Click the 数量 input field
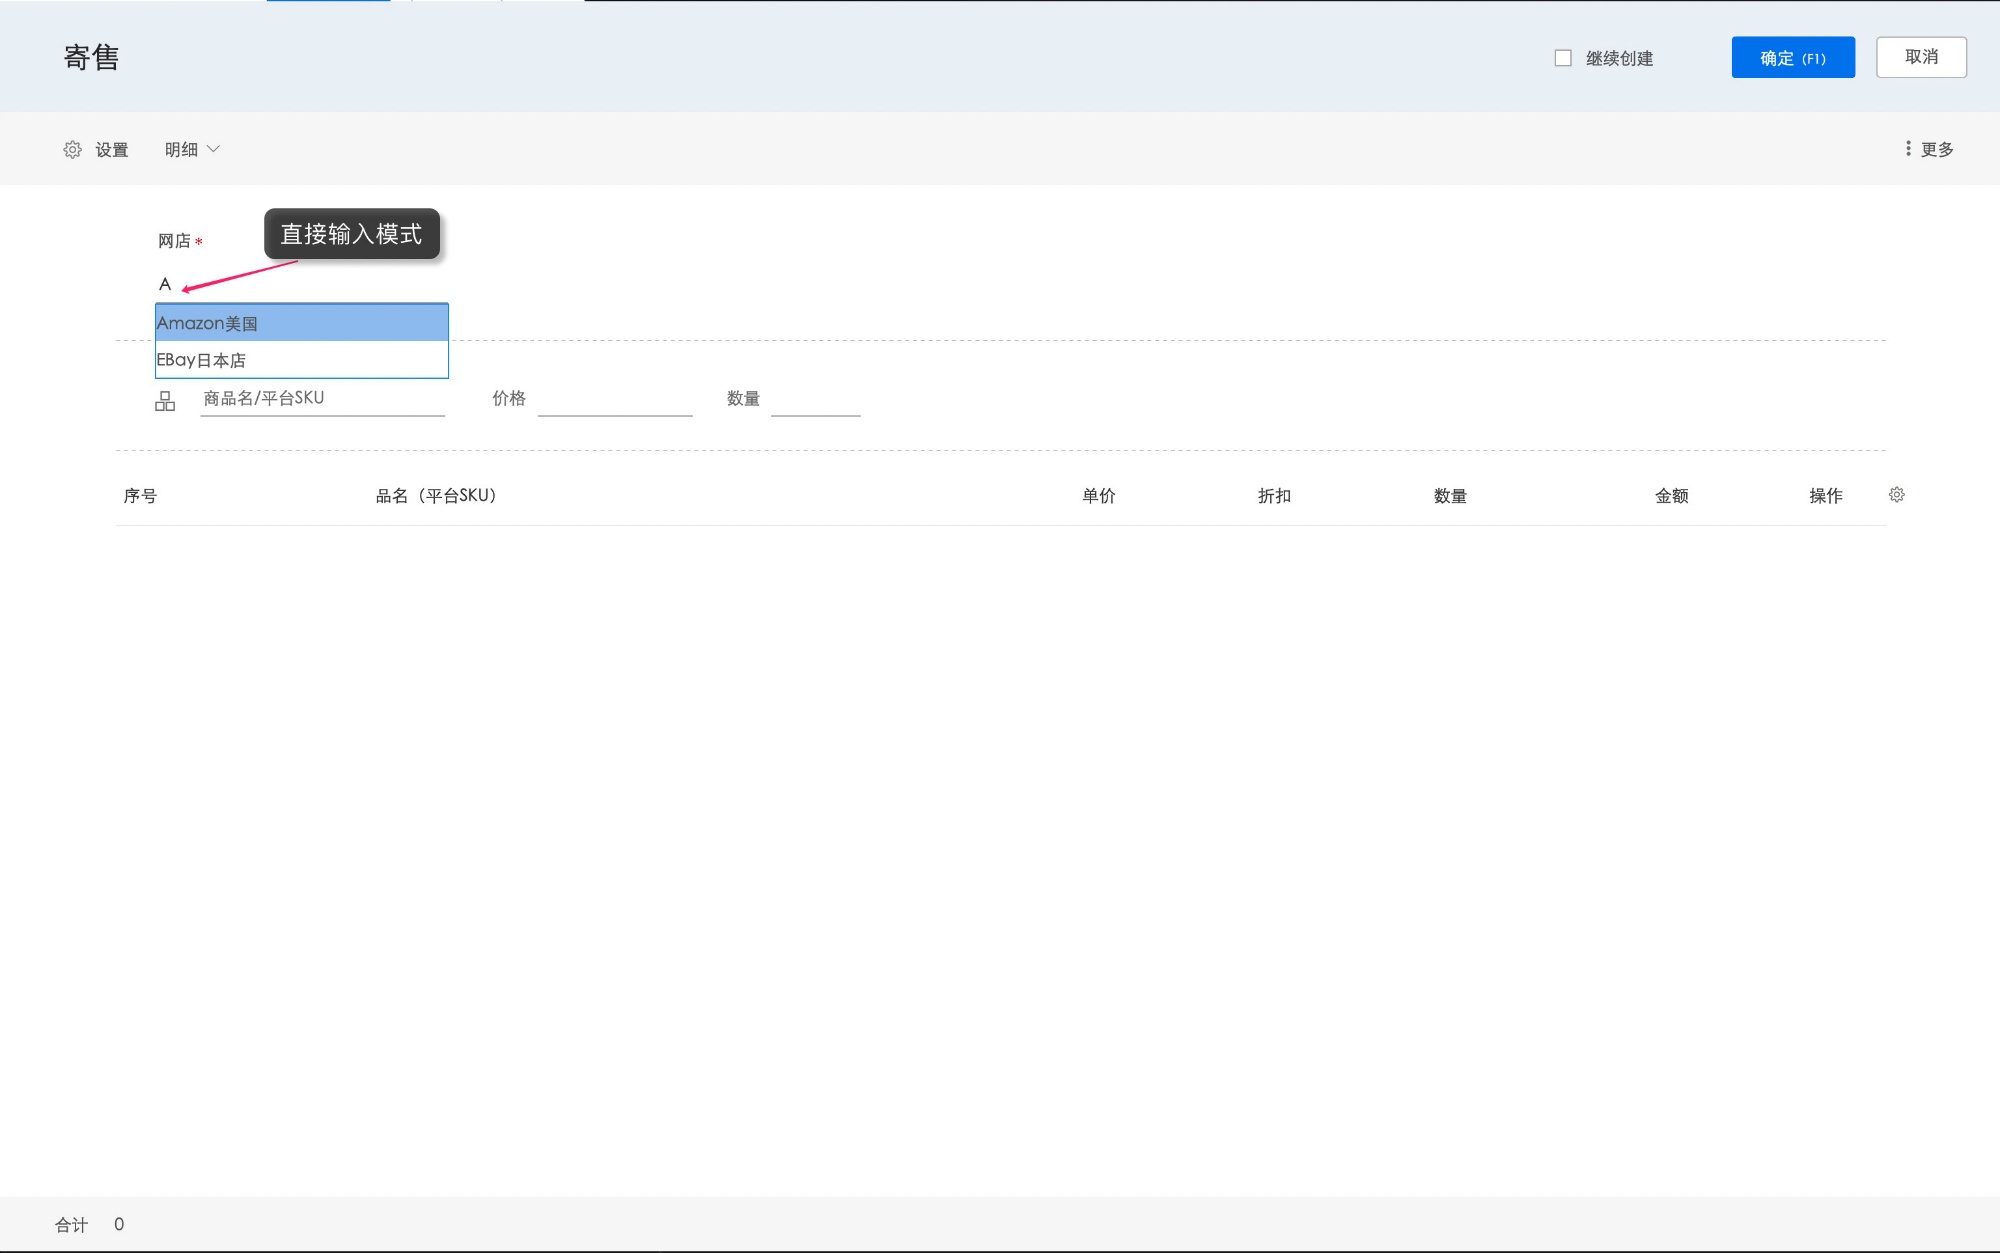The height and width of the screenshot is (1253, 2000). (815, 399)
